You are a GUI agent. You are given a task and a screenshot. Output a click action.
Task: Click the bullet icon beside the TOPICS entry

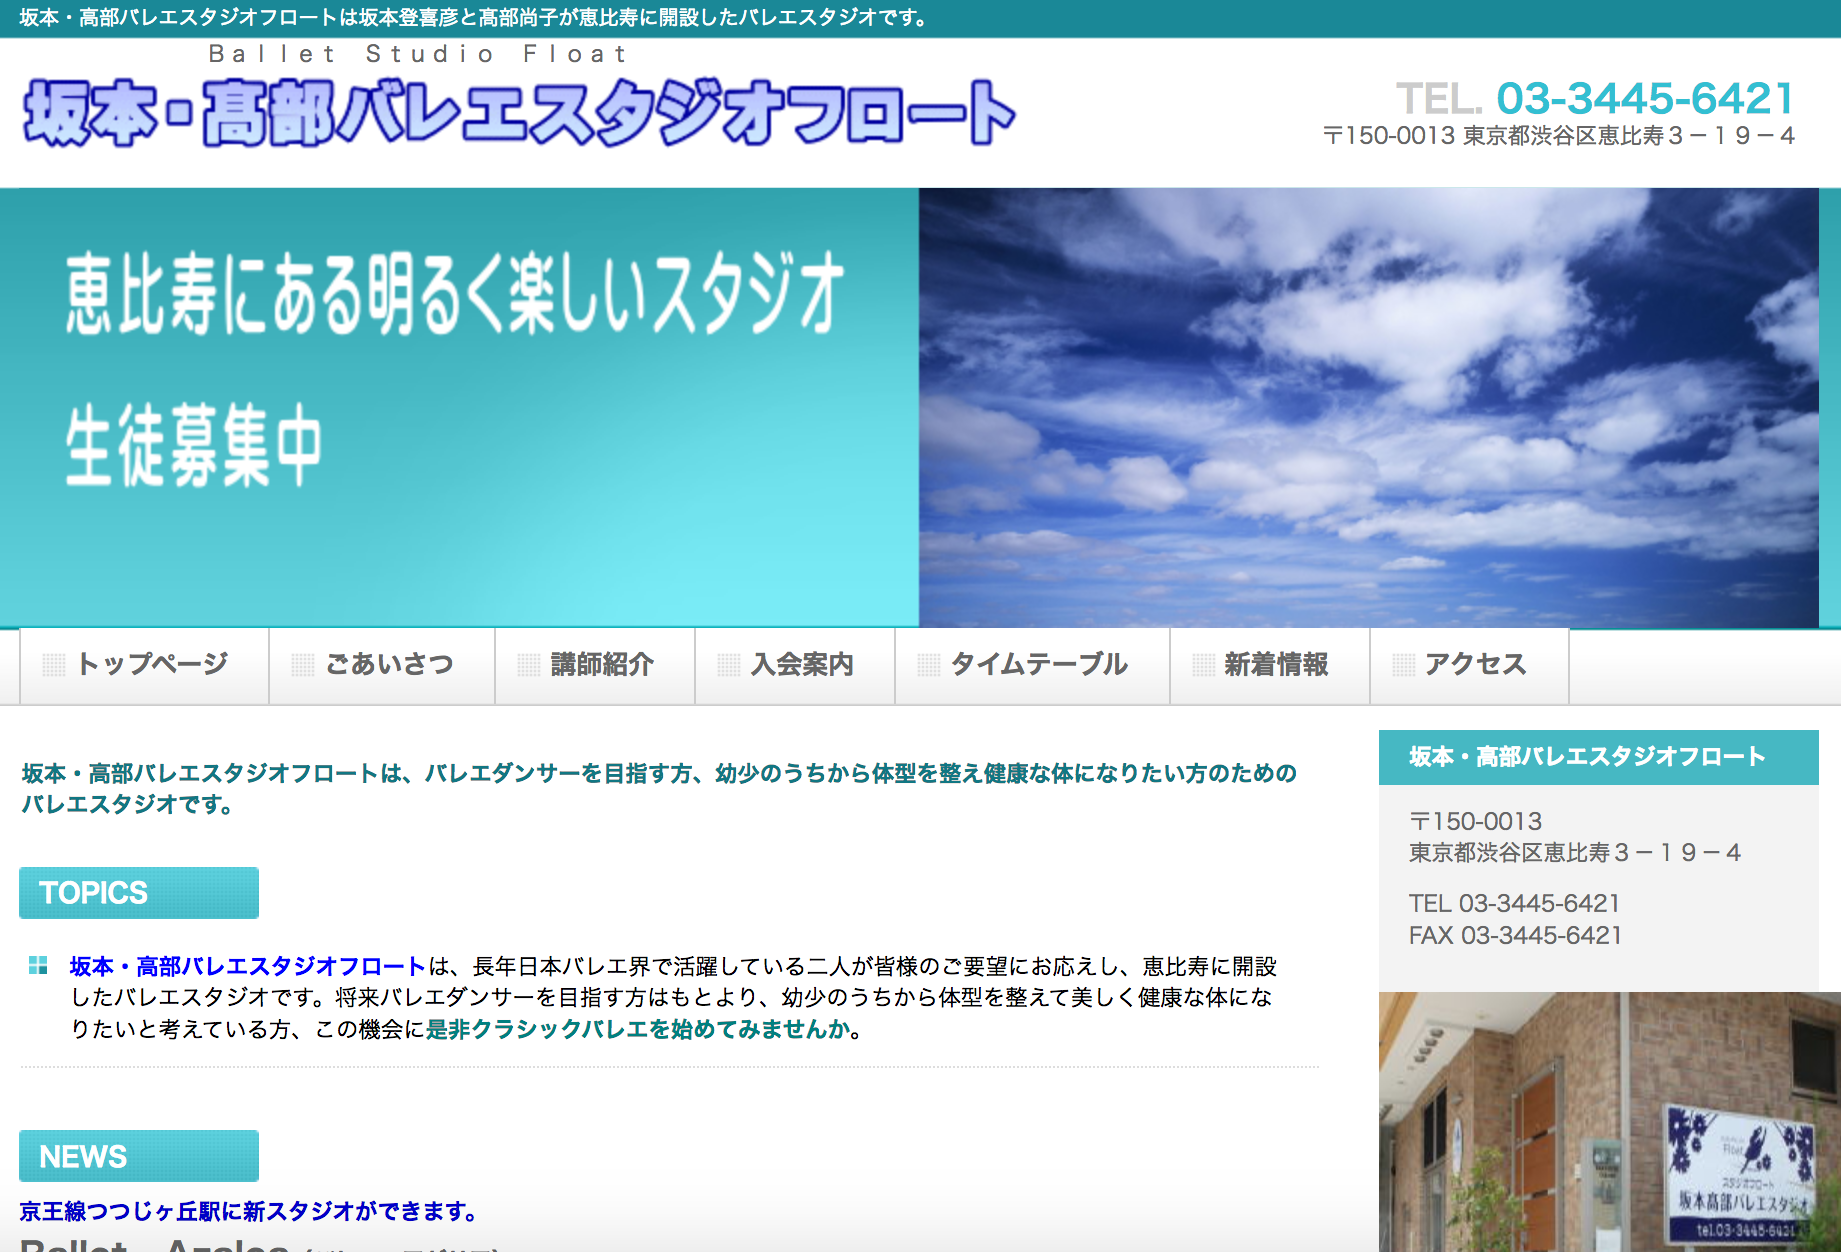[38, 965]
